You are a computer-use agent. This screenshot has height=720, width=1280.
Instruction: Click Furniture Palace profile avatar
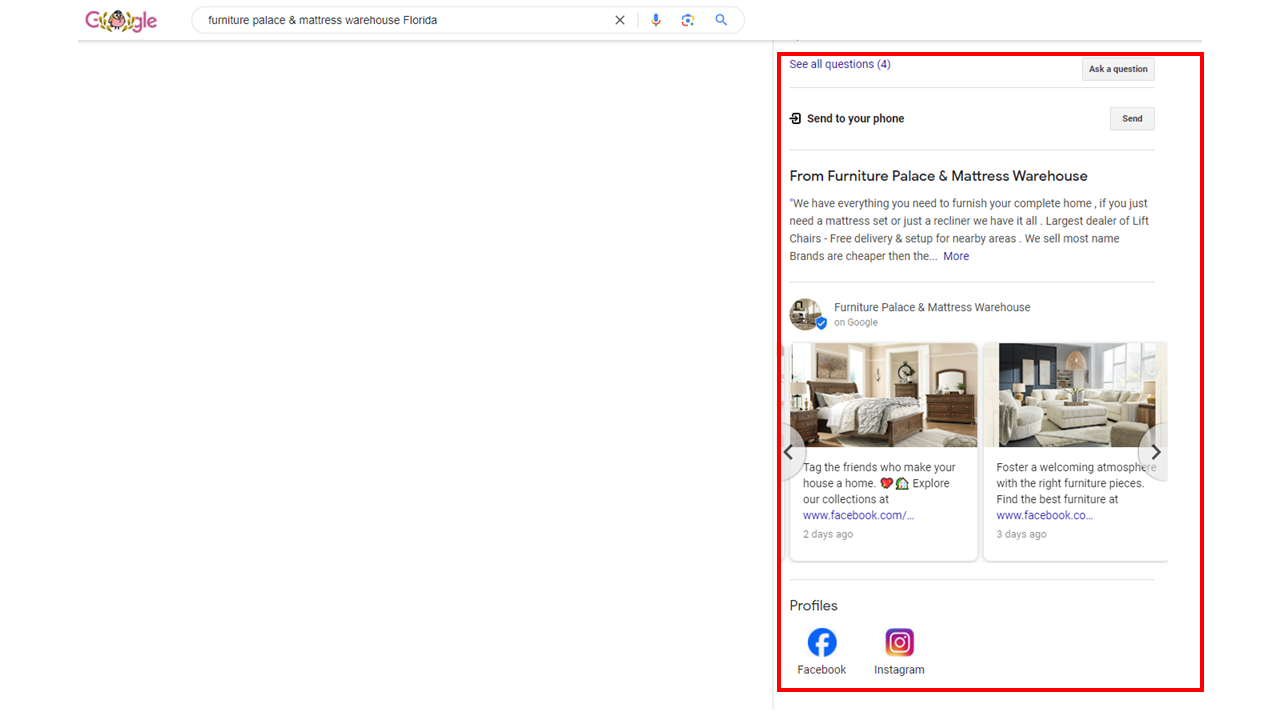(805, 314)
